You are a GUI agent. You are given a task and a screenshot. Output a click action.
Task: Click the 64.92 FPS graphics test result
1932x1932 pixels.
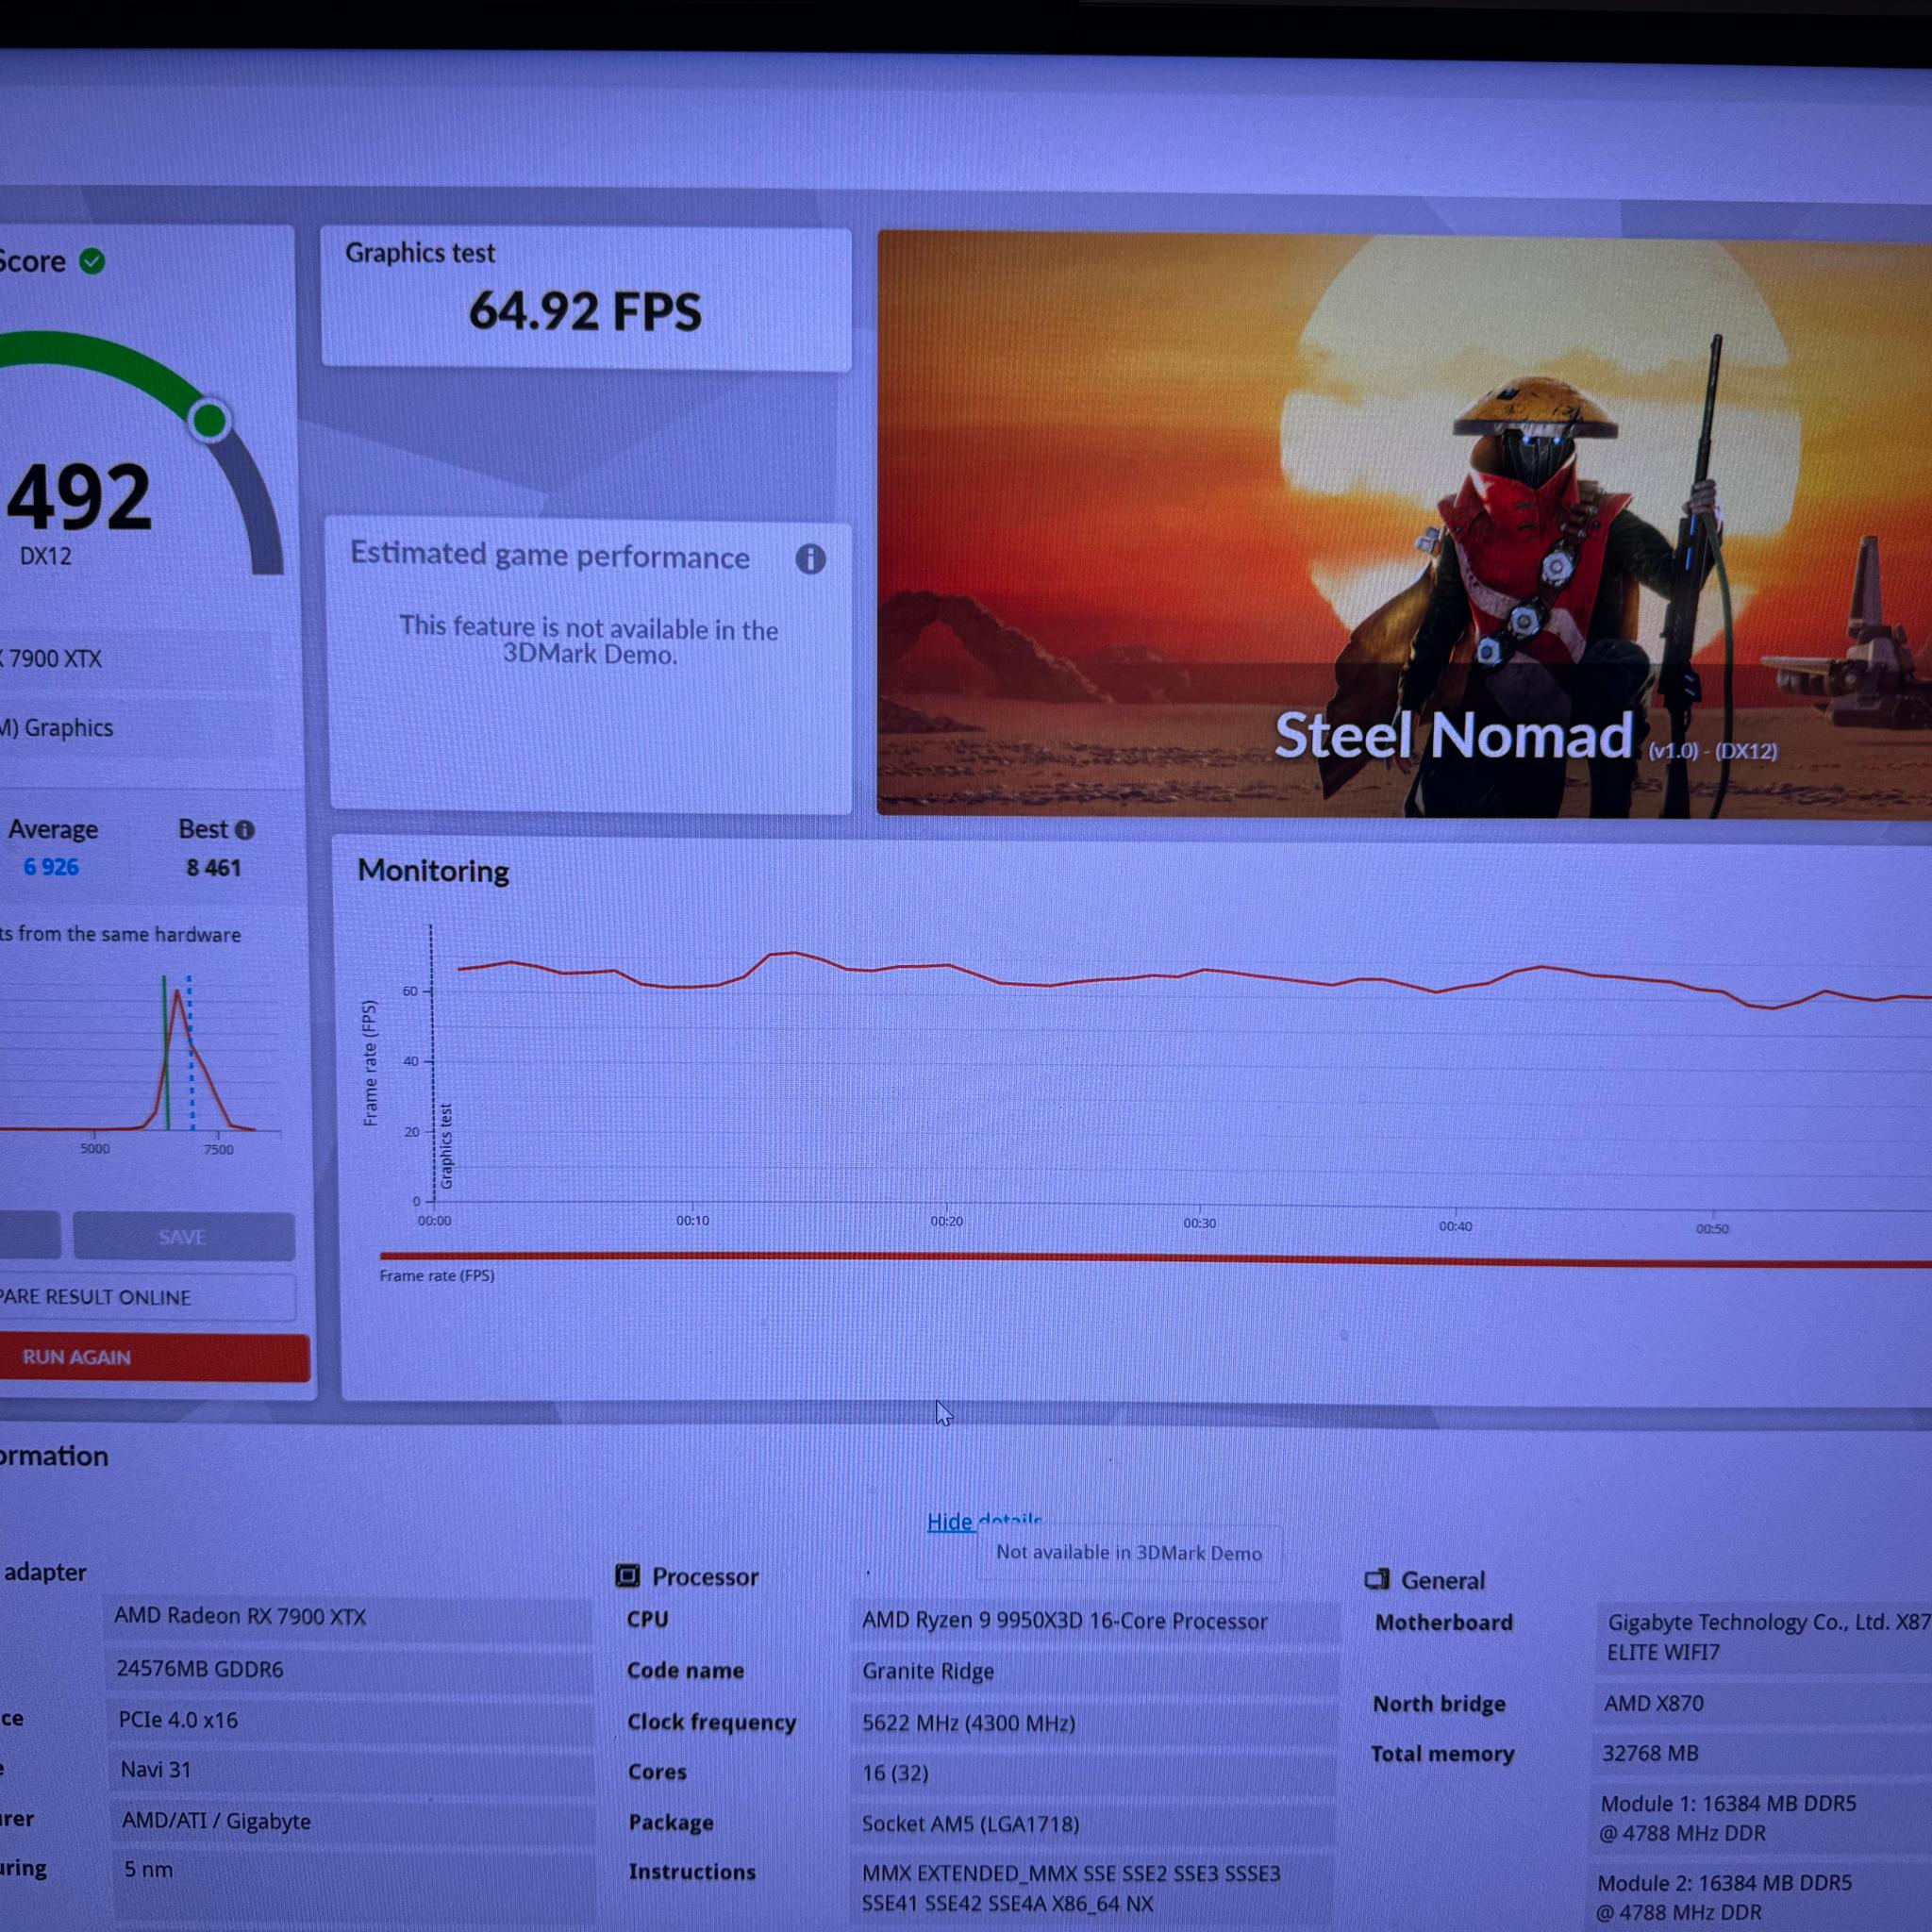585,310
